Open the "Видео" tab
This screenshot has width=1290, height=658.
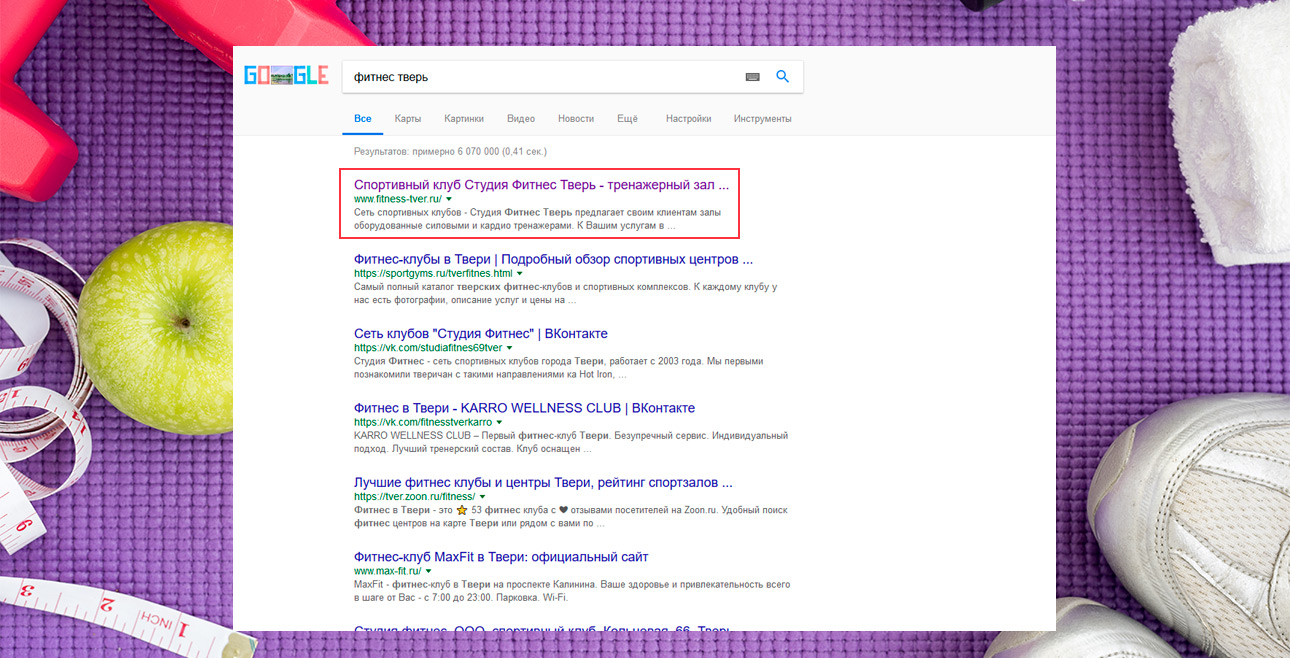pos(520,119)
